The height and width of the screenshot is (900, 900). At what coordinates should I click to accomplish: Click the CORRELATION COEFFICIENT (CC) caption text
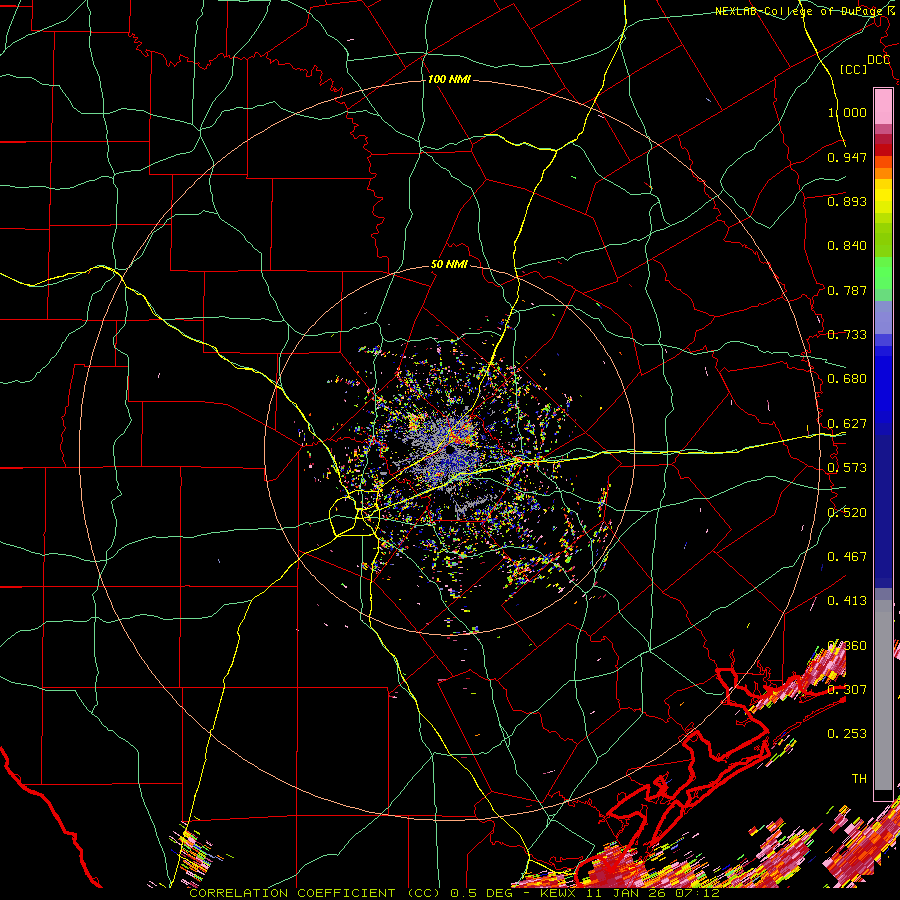coord(317,894)
